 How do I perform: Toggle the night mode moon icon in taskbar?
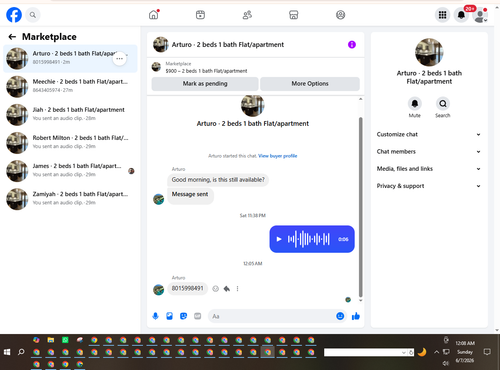pyautogui.click(x=422, y=352)
